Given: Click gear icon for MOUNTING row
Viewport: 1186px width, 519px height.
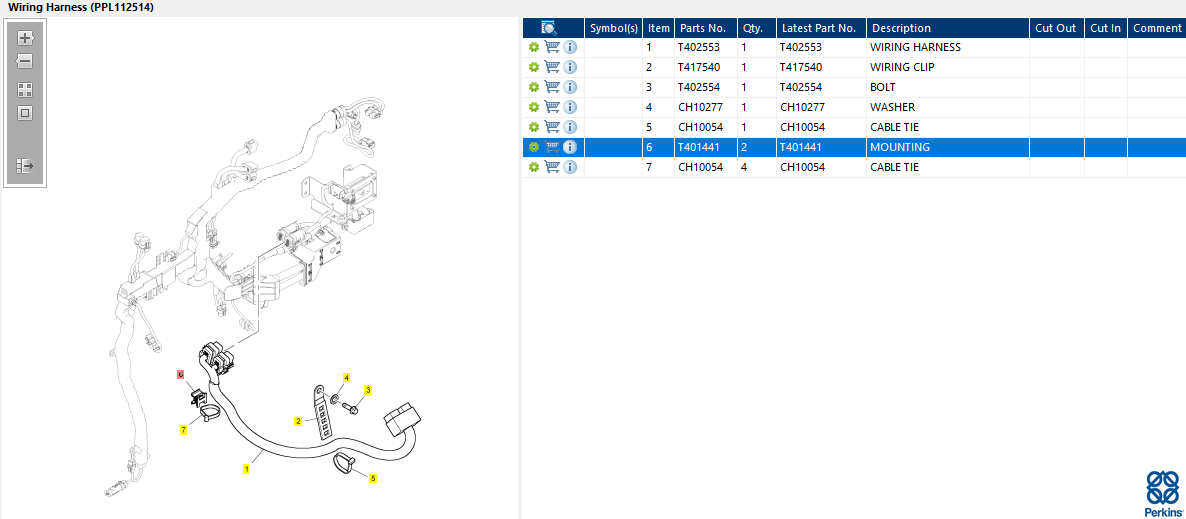Looking at the screenshot, I should (534, 148).
